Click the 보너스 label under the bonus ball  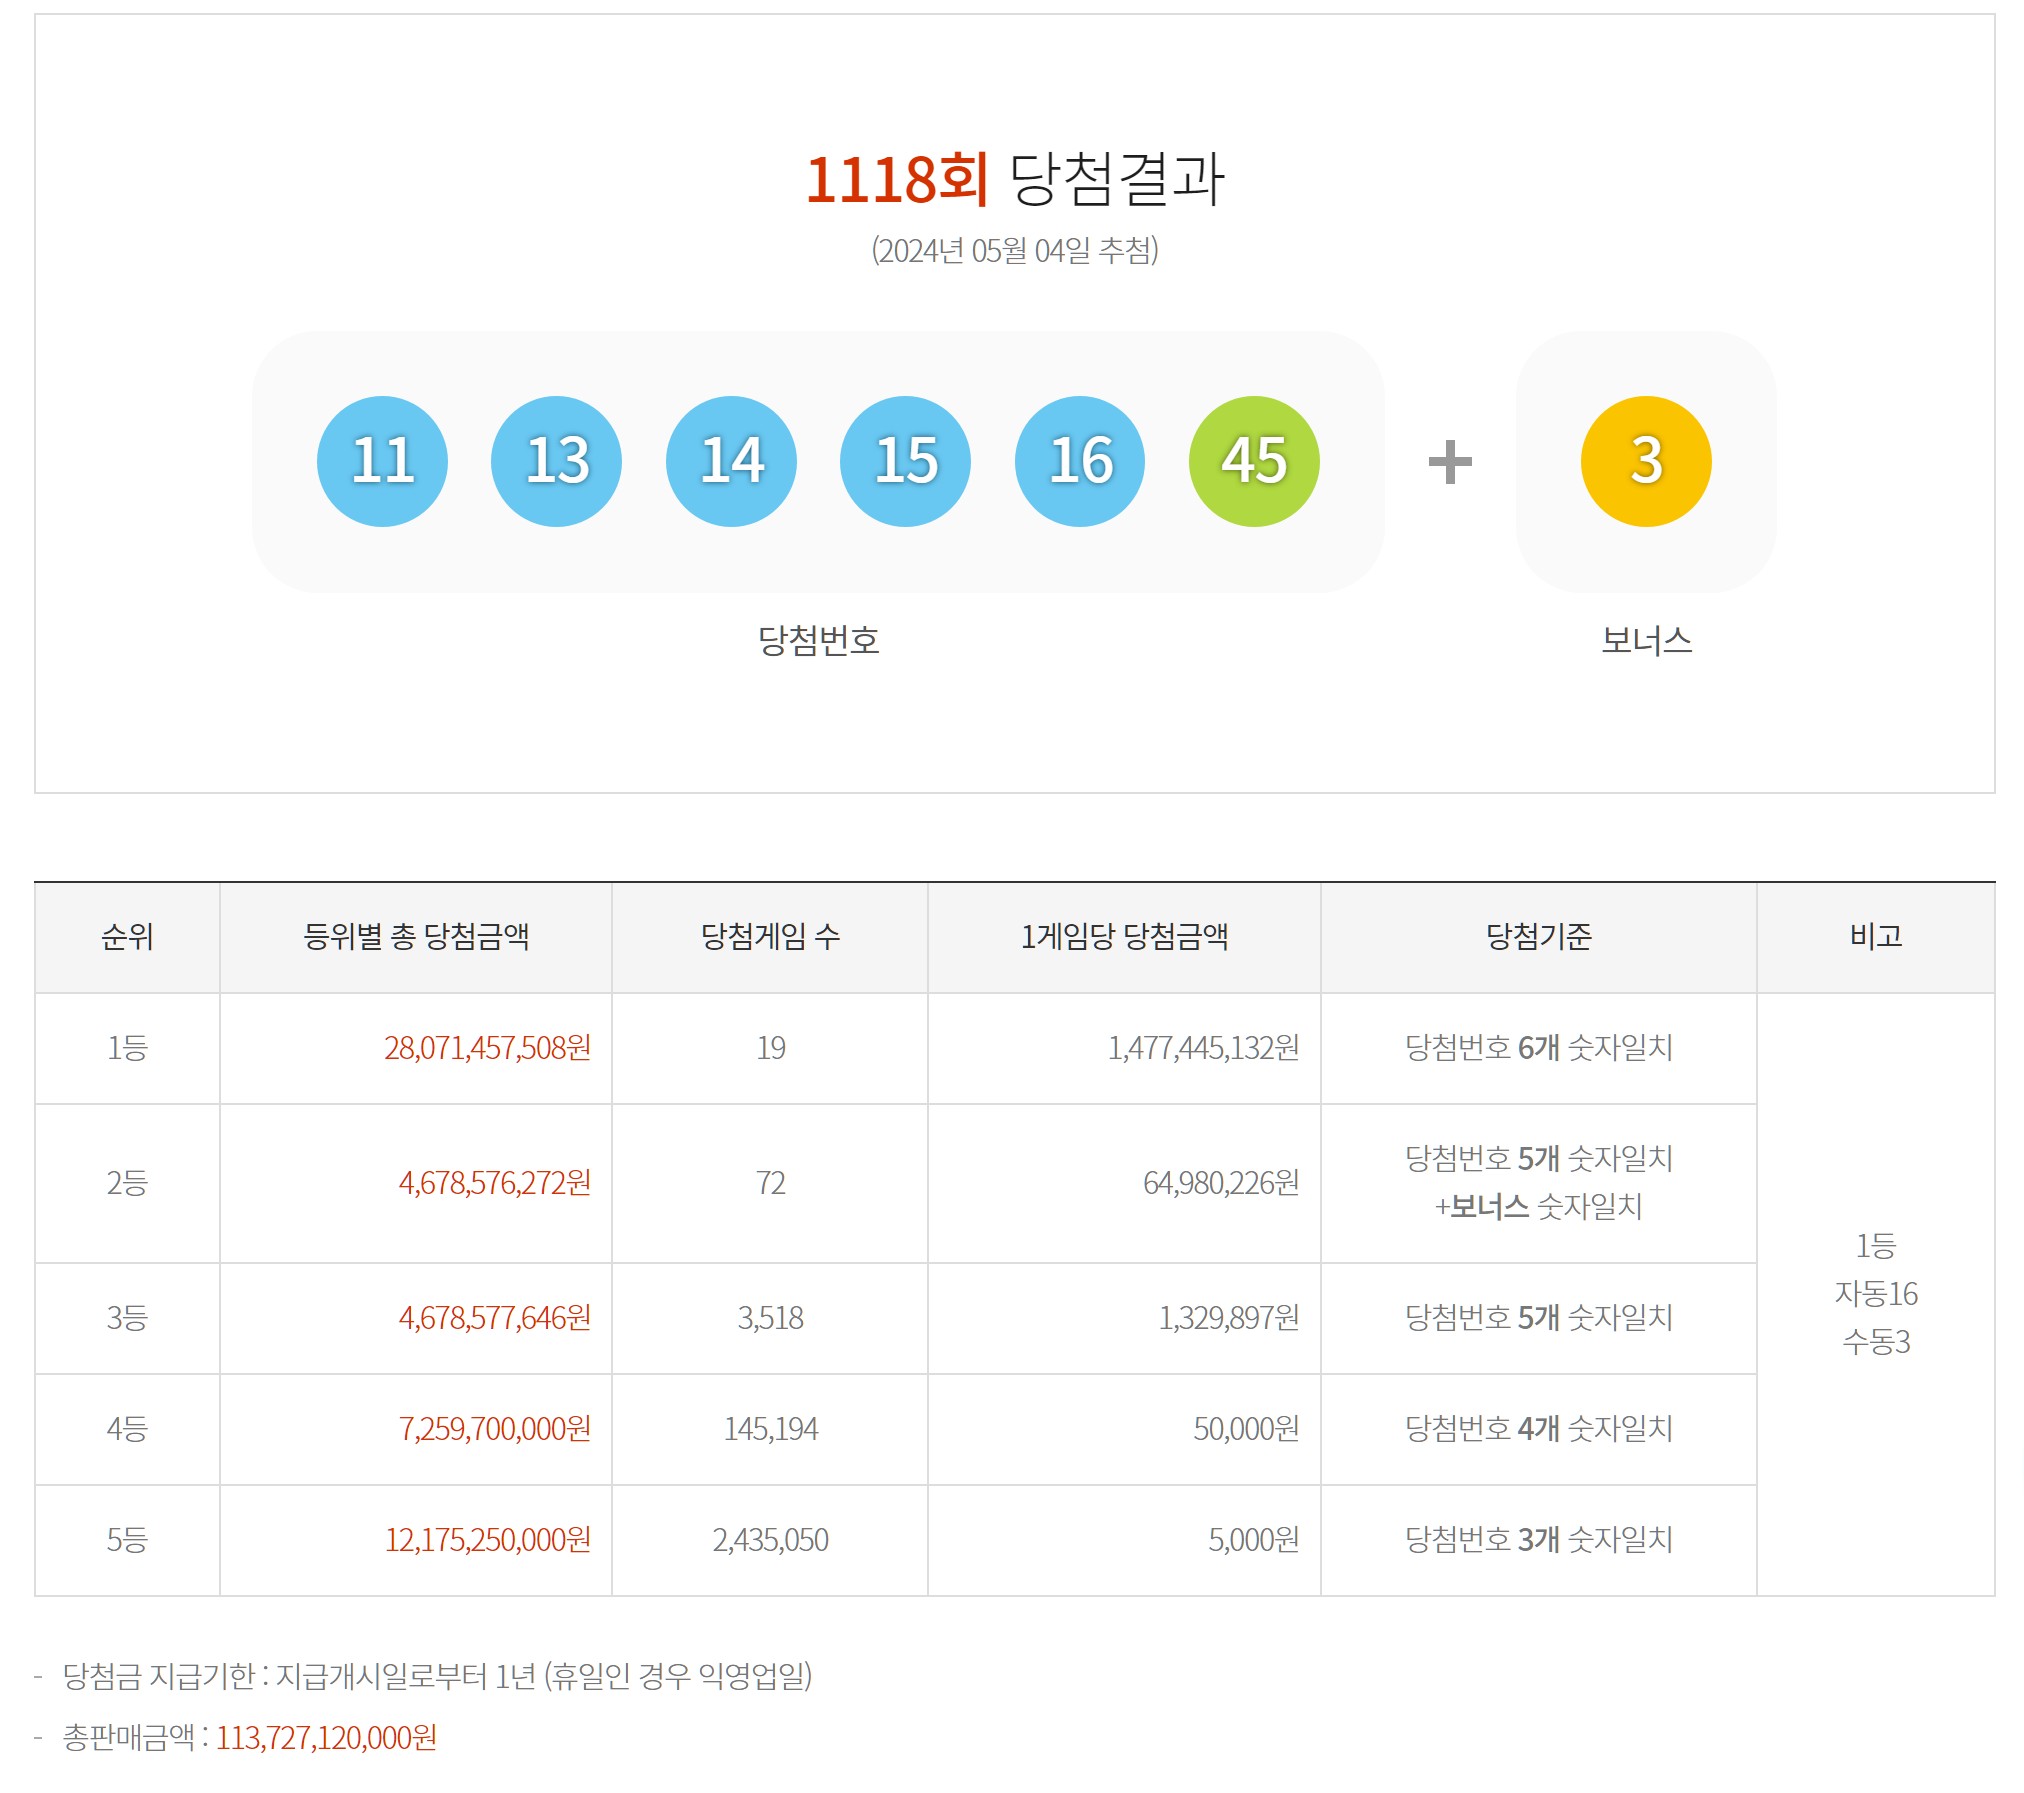(1646, 640)
